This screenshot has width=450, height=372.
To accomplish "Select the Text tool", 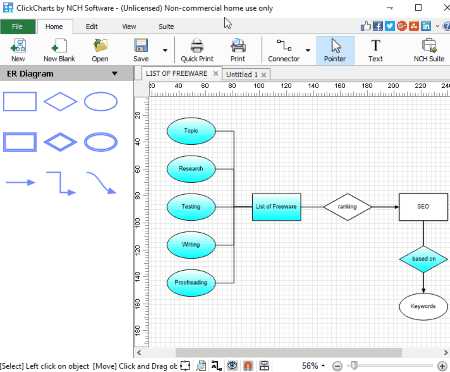I will pos(375,51).
